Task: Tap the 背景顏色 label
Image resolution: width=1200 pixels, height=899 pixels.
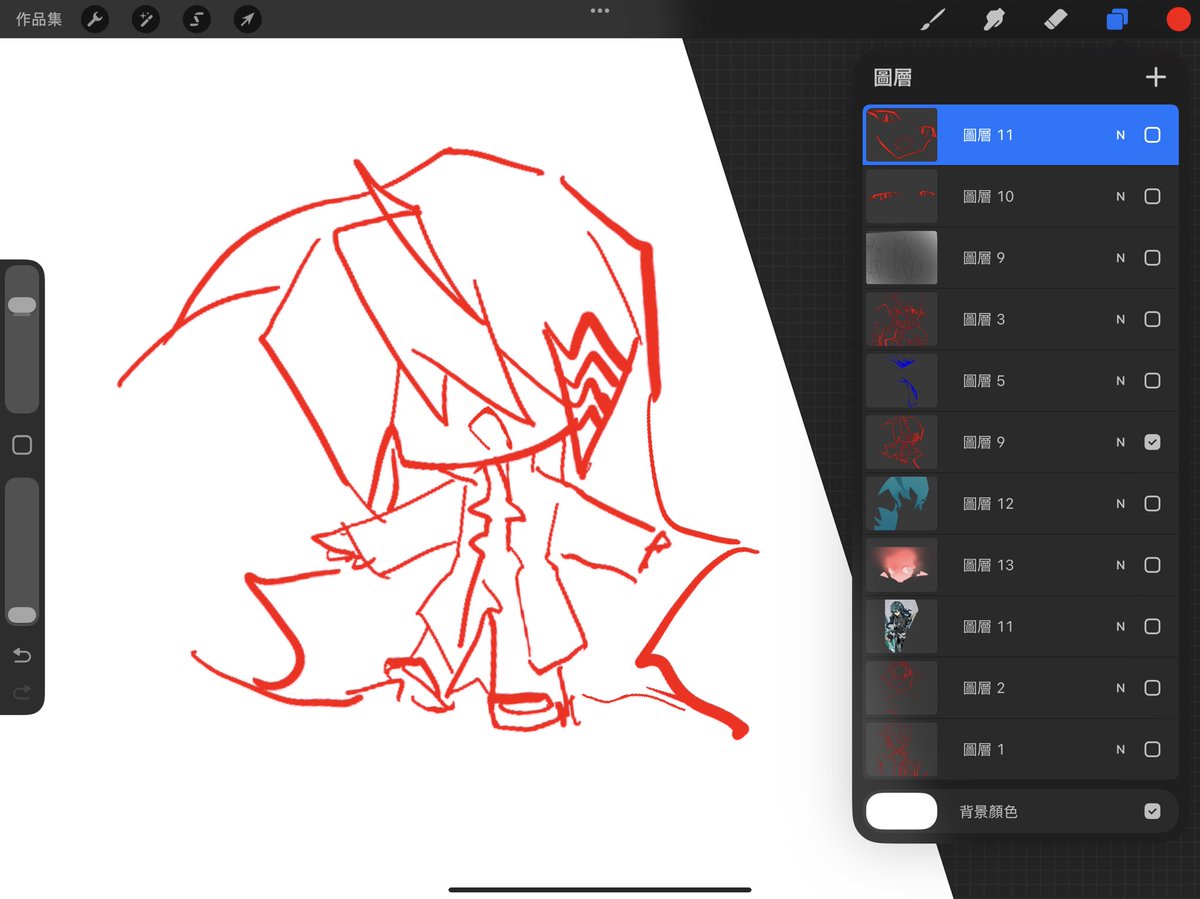Action: (989, 812)
